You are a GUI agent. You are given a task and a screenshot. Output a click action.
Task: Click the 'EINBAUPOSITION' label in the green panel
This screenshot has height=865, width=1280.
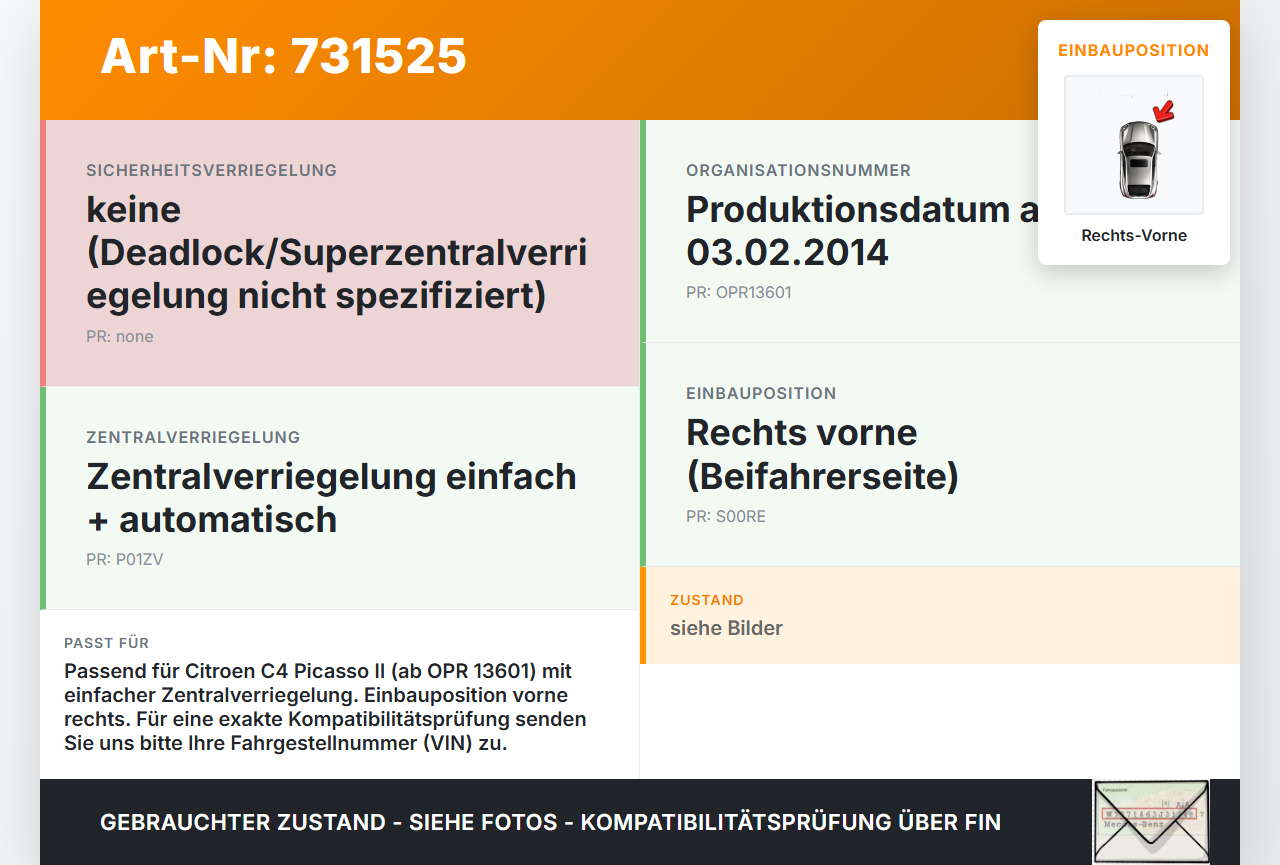click(761, 393)
